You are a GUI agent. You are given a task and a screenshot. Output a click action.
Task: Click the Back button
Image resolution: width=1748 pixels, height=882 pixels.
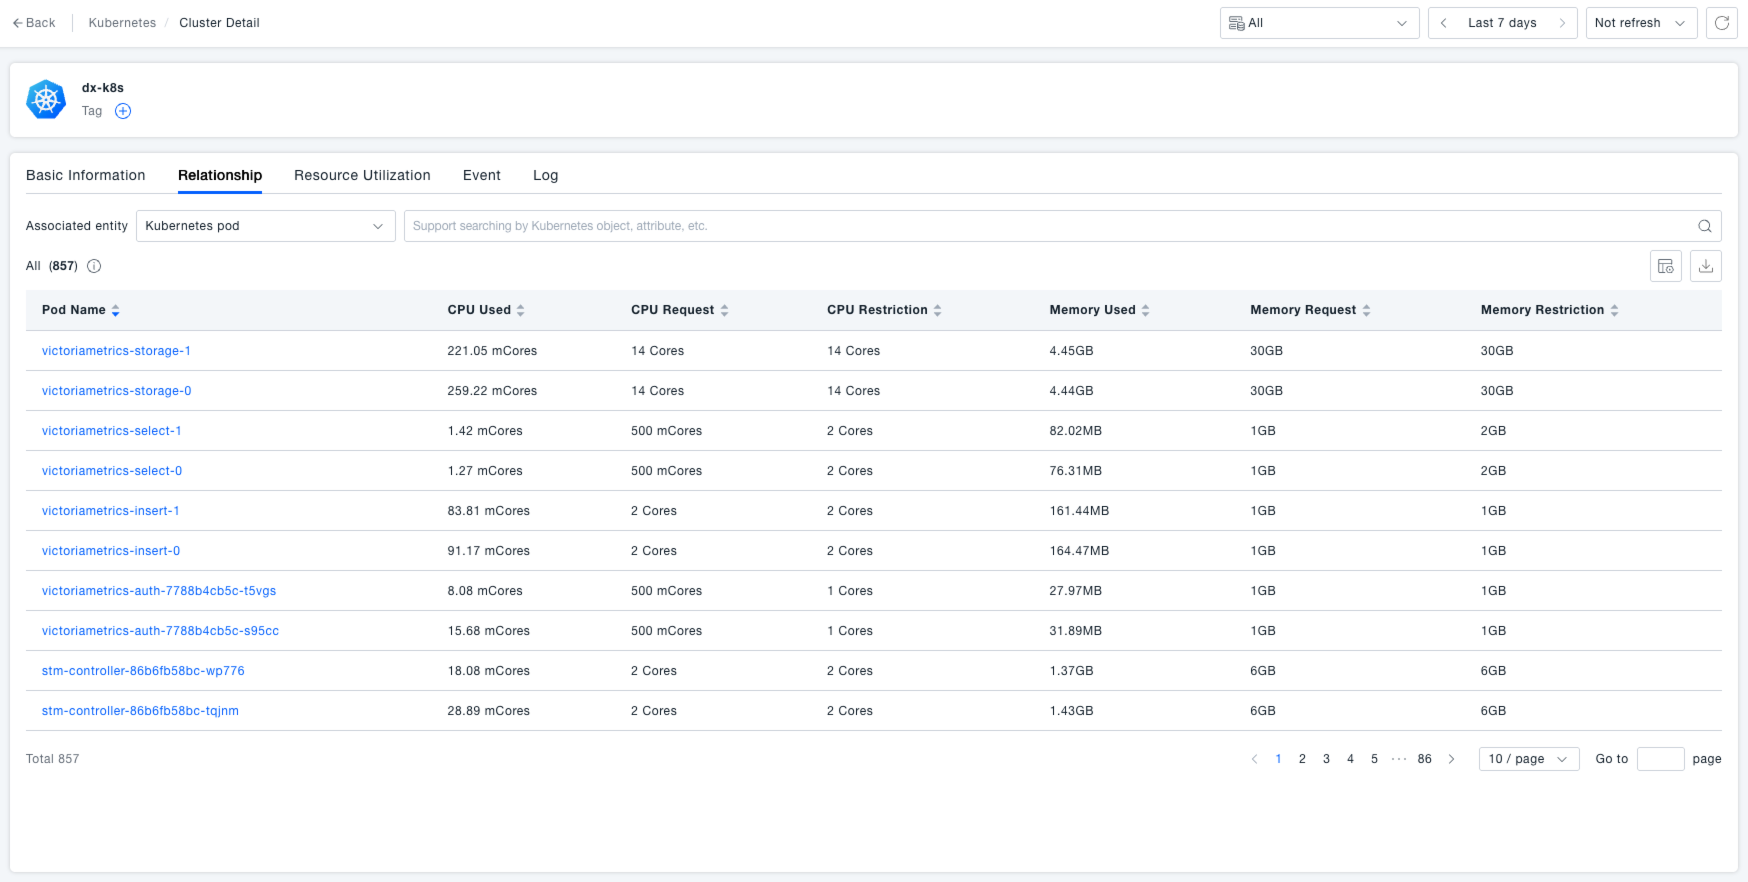point(34,23)
